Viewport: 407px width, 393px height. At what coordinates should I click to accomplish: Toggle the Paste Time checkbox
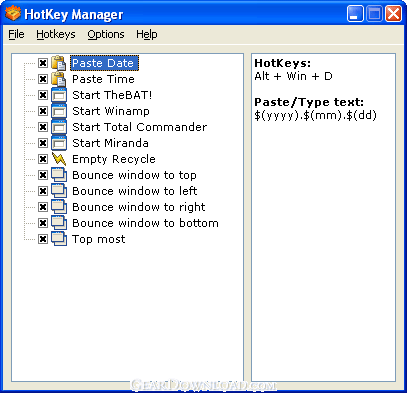click(x=43, y=79)
